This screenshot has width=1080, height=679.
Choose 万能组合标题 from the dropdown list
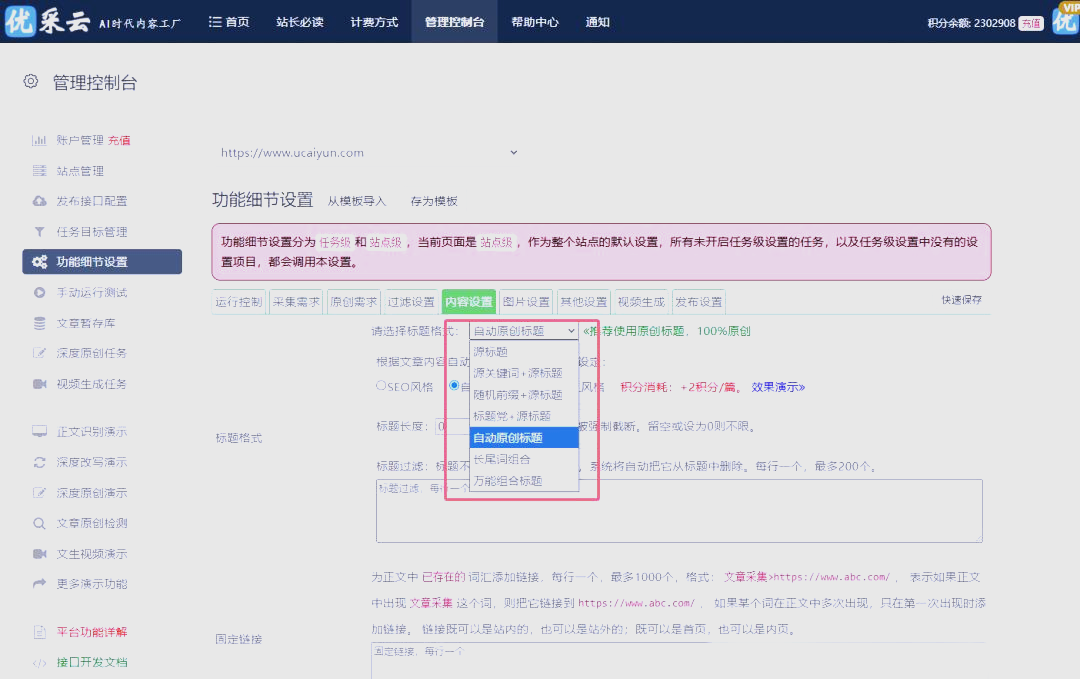click(507, 481)
